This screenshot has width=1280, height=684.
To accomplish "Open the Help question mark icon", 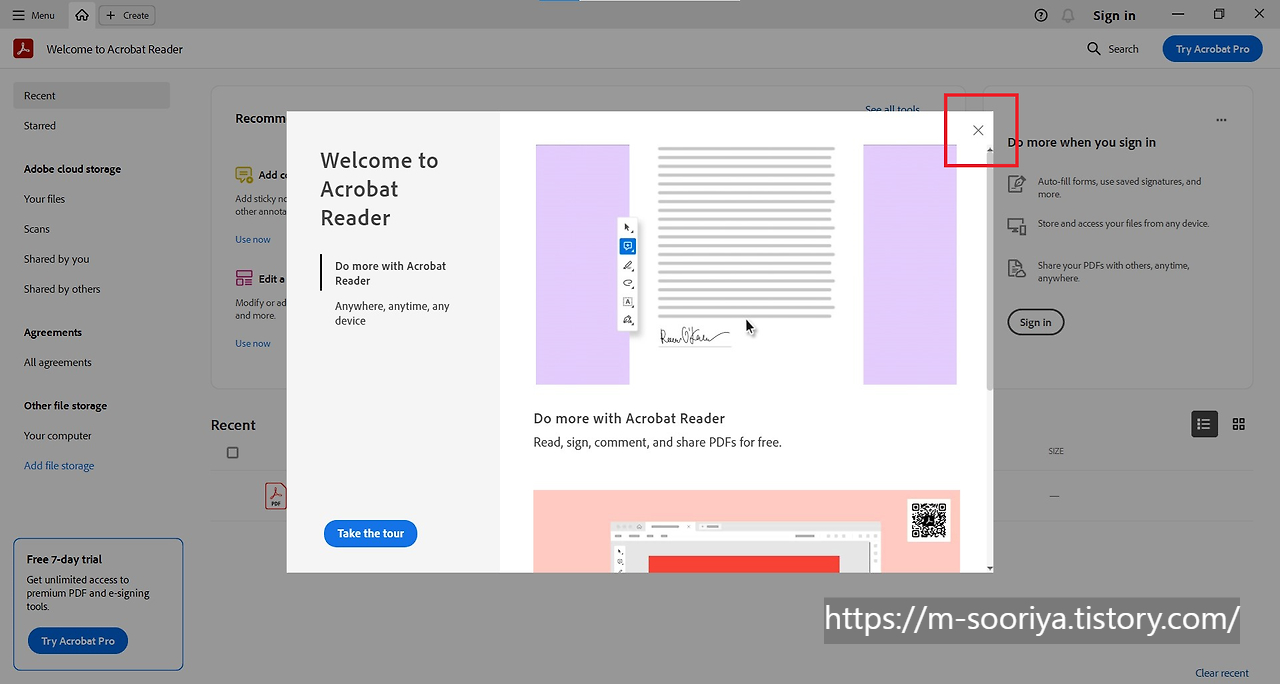I will [x=1041, y=15].
